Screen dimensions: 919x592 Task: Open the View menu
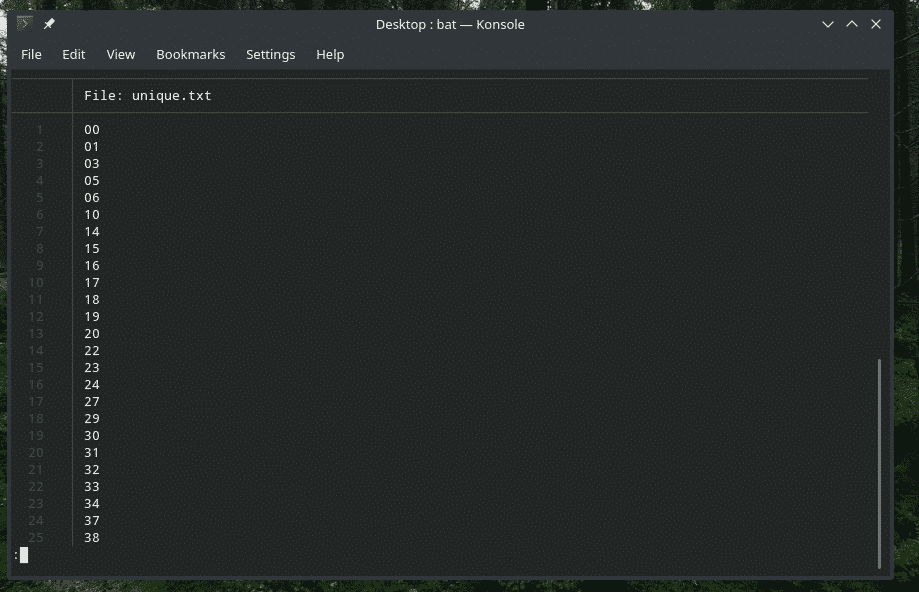(121, 55)
